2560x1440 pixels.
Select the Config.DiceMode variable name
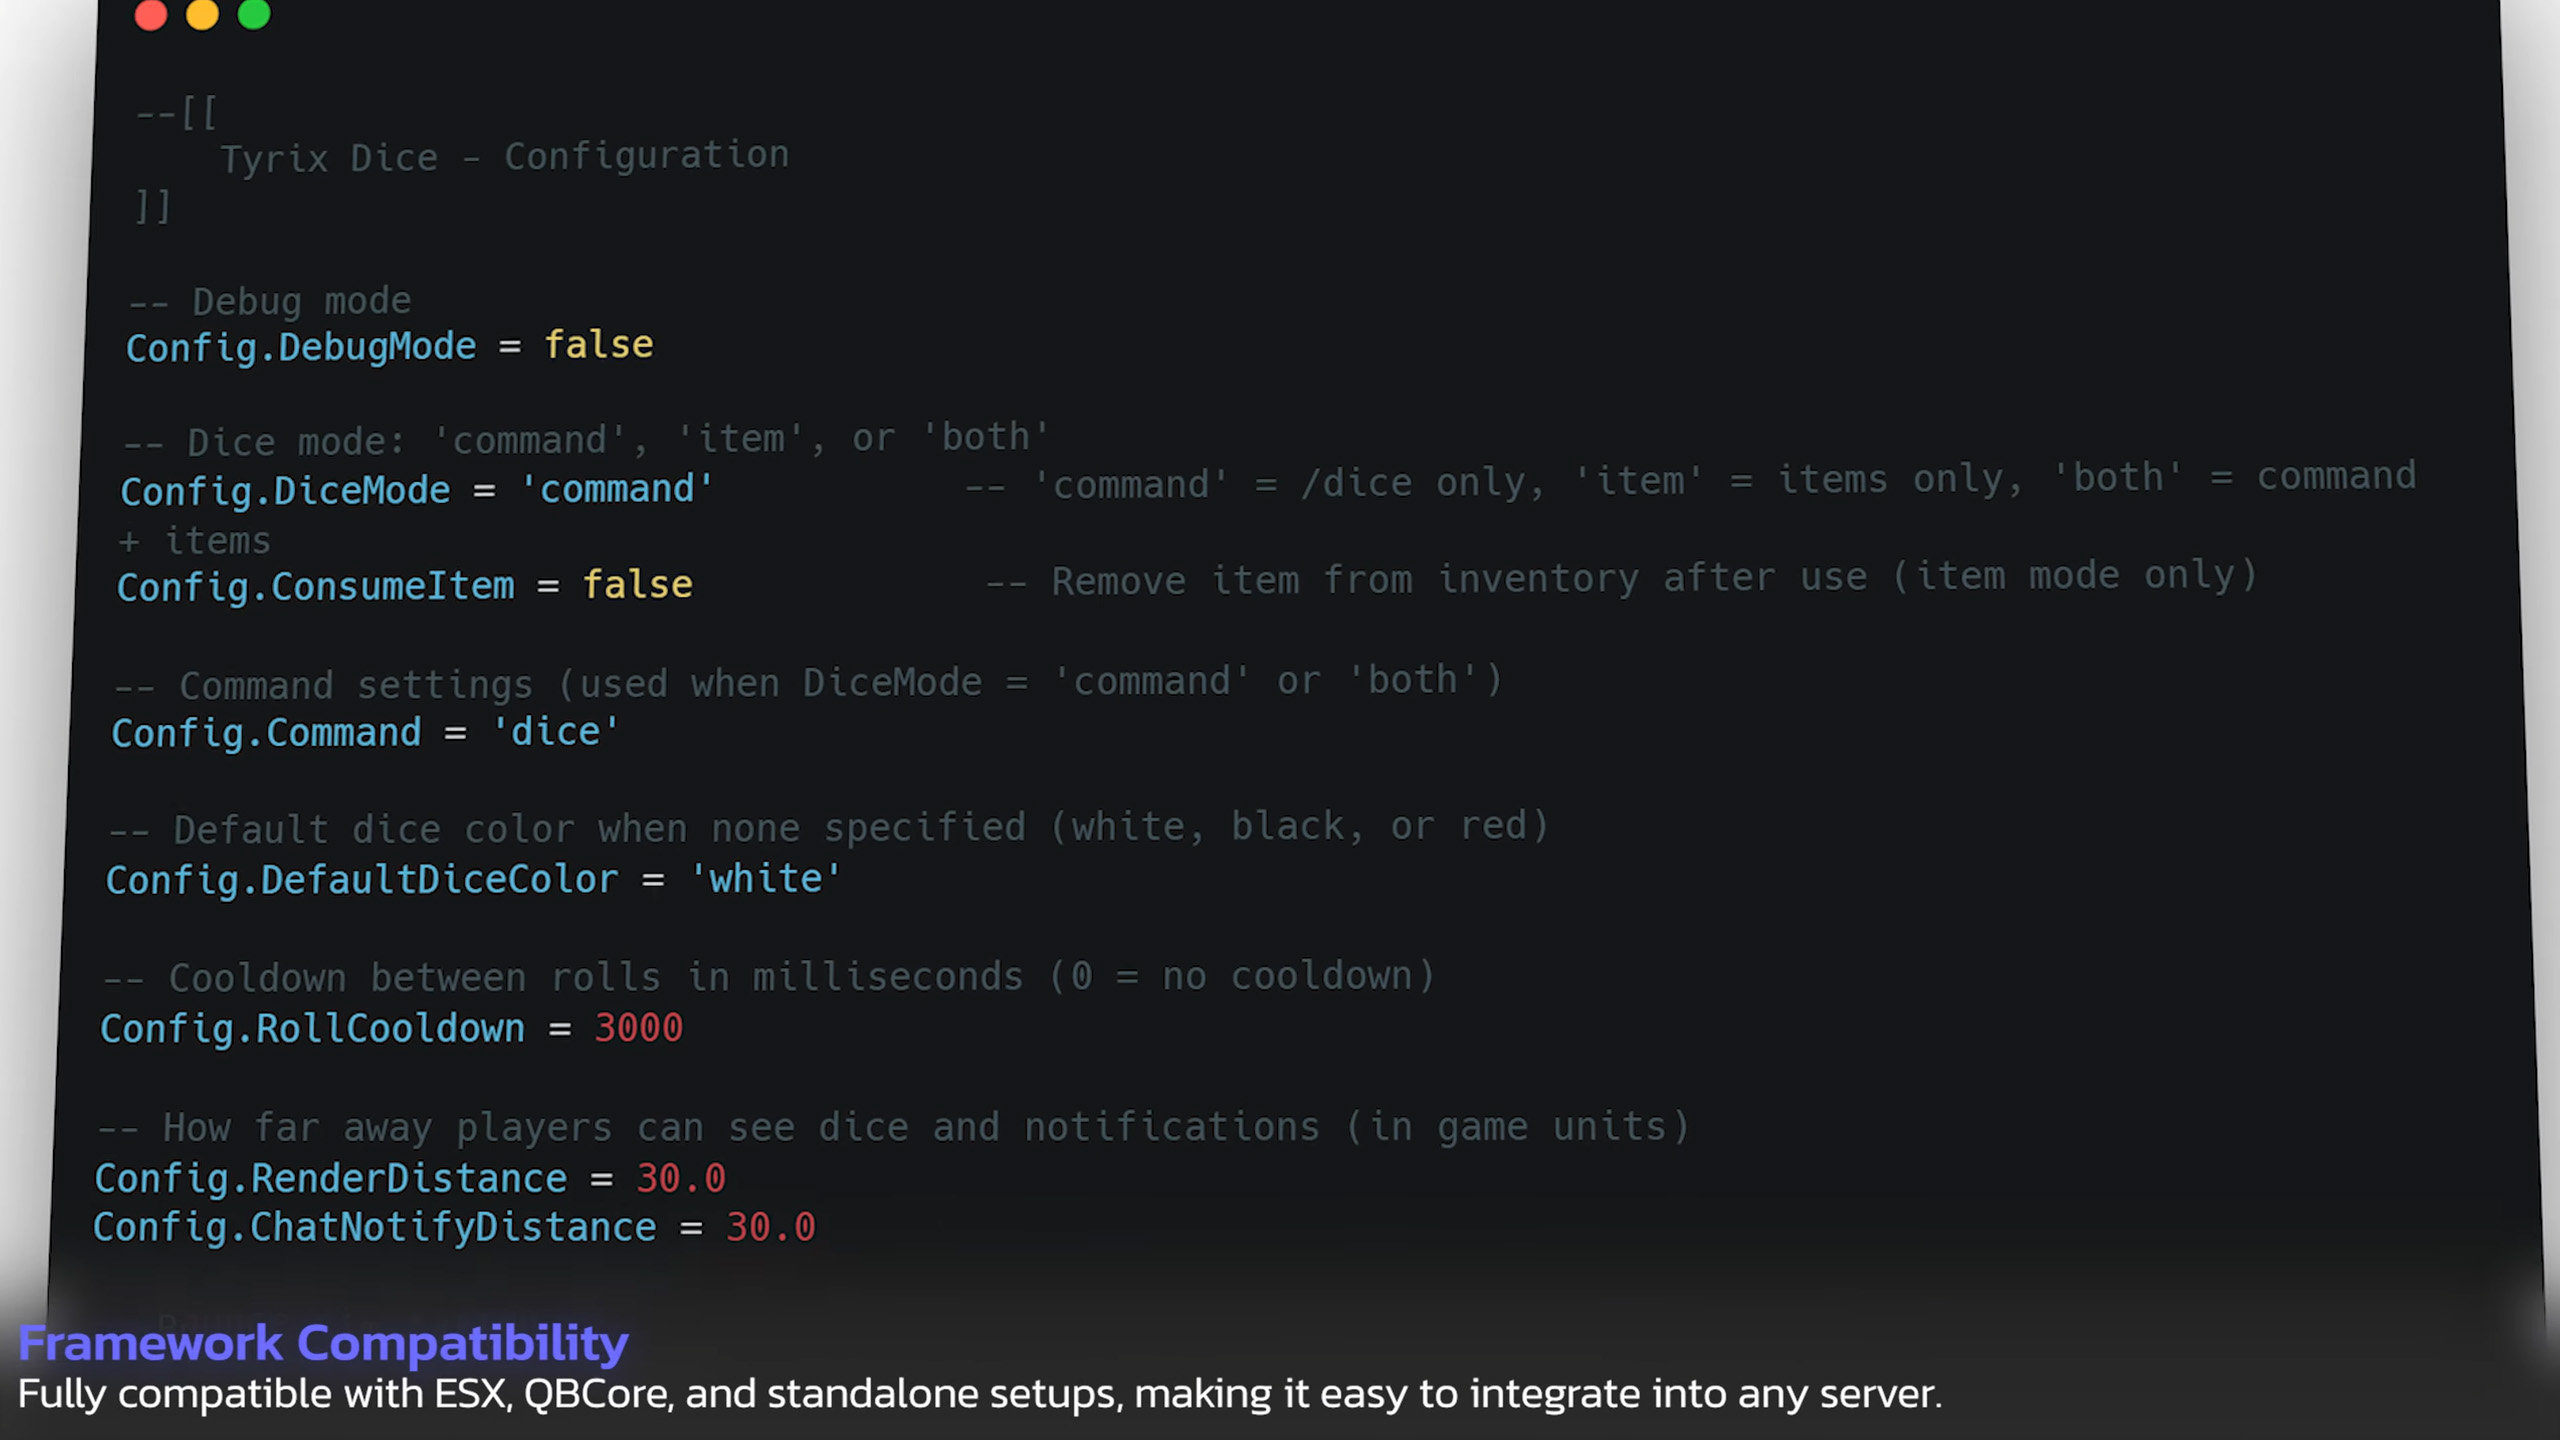[286, 491]
